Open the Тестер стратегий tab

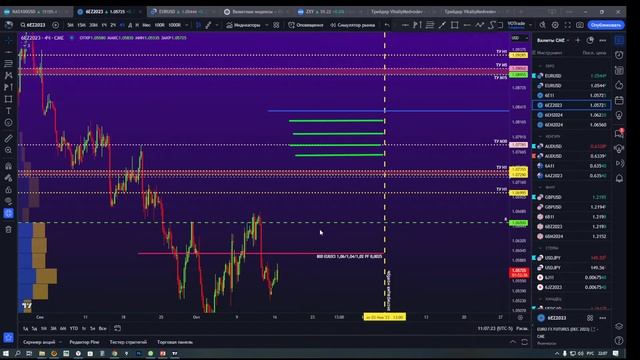pos(128,342)
